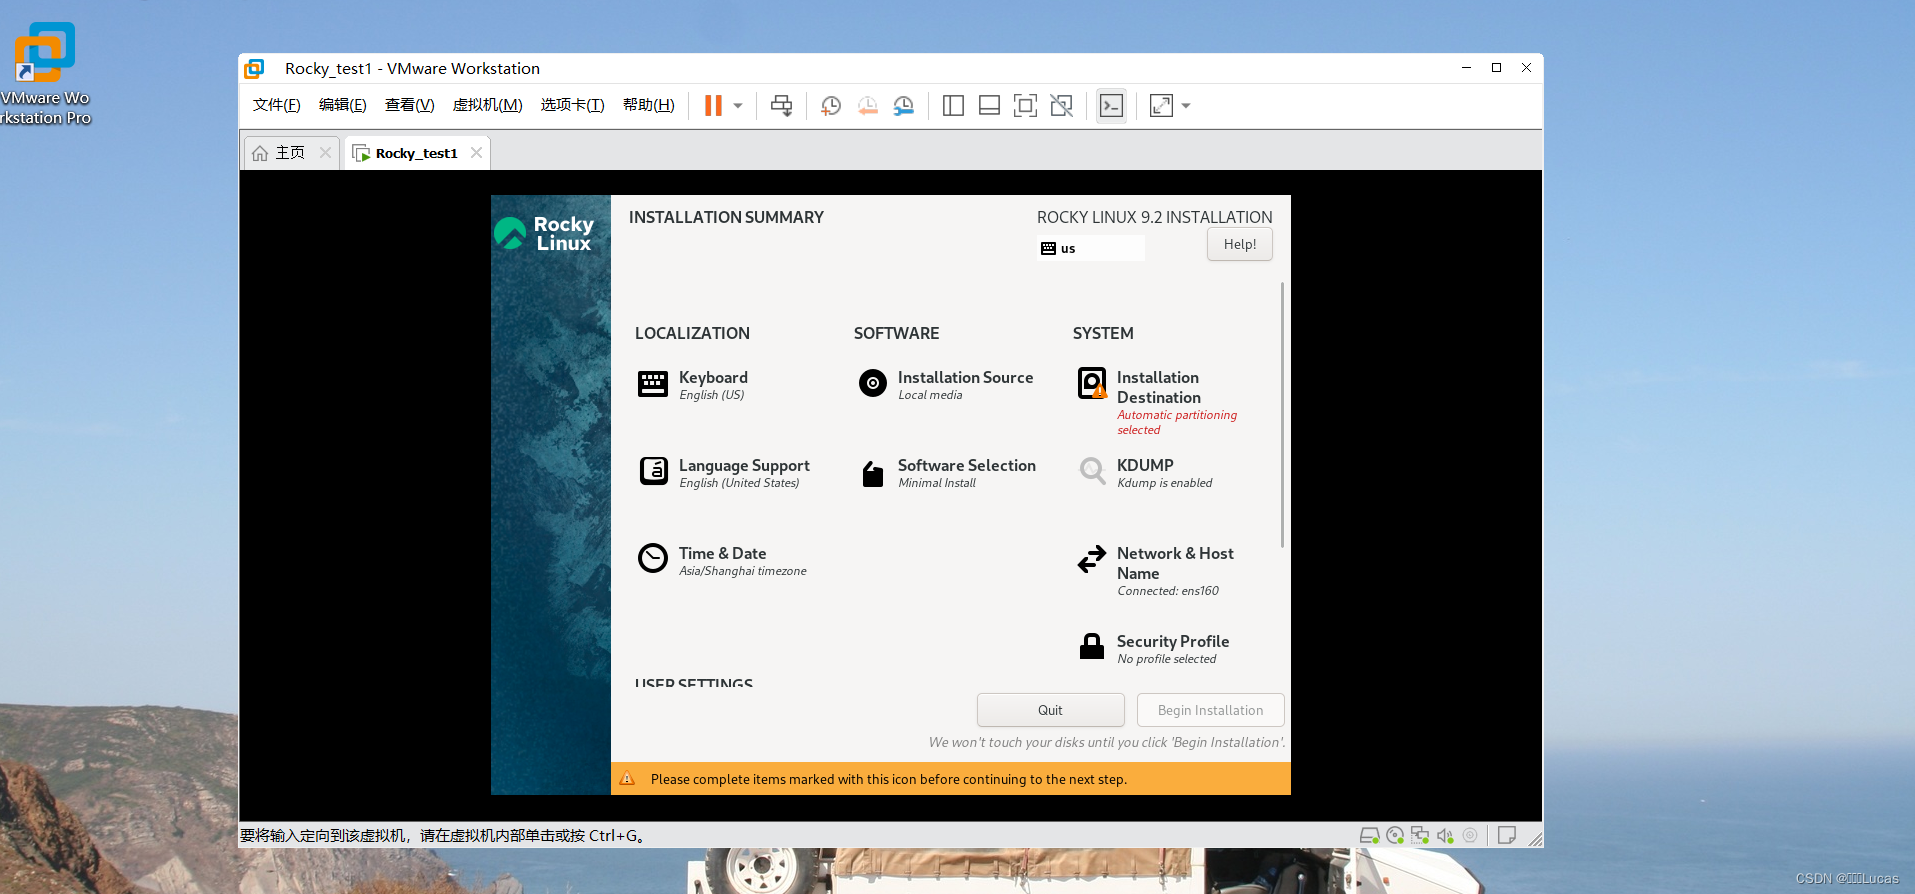Click Software Selection label
Viewport: 1915px width, 894px height.
pyautogui.click(x=967, y=465)
